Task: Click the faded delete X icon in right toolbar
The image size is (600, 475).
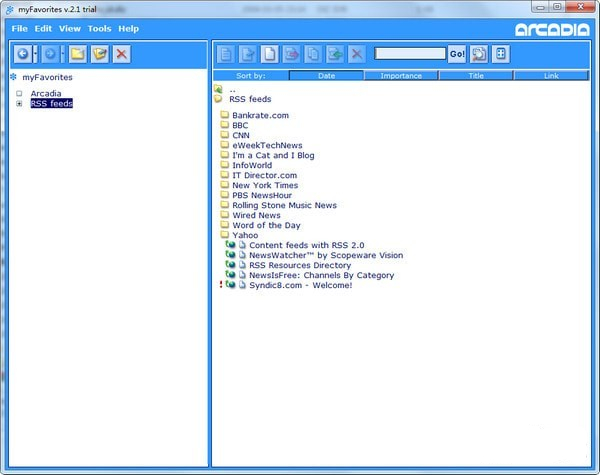Action: coord(357,54)
